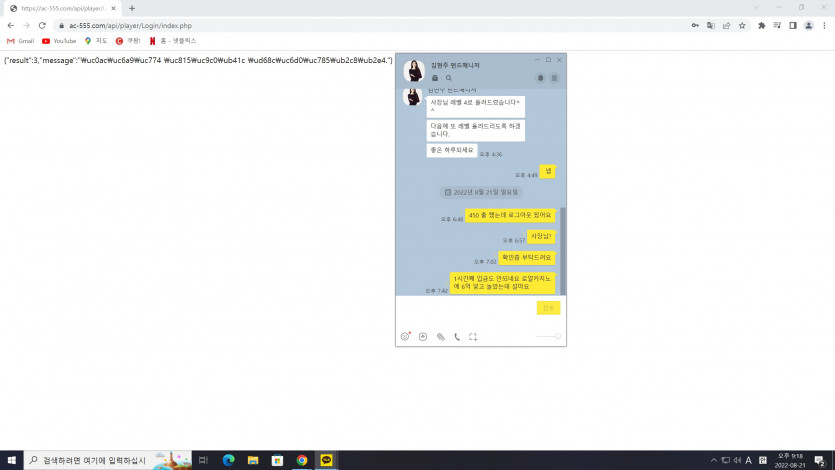Focus the address bar URL
The width and height of the screenshot is (835, 470).
pyautogui.click(x=130, y=26)
